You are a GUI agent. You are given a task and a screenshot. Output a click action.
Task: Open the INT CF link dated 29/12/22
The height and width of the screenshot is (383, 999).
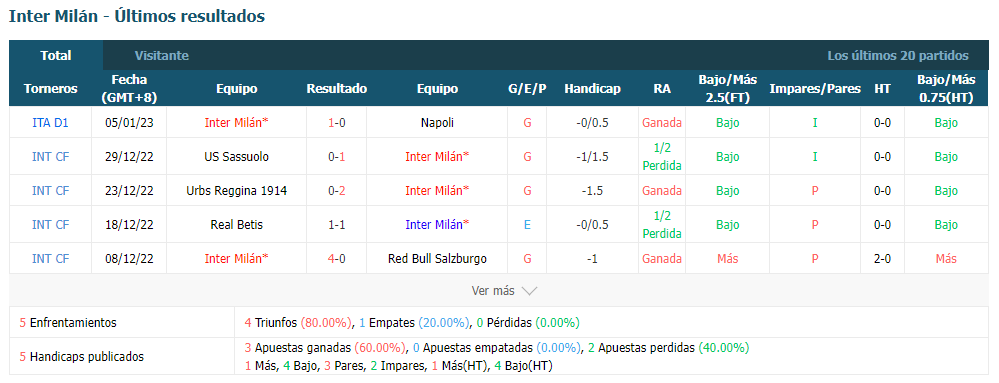point(50,157)
